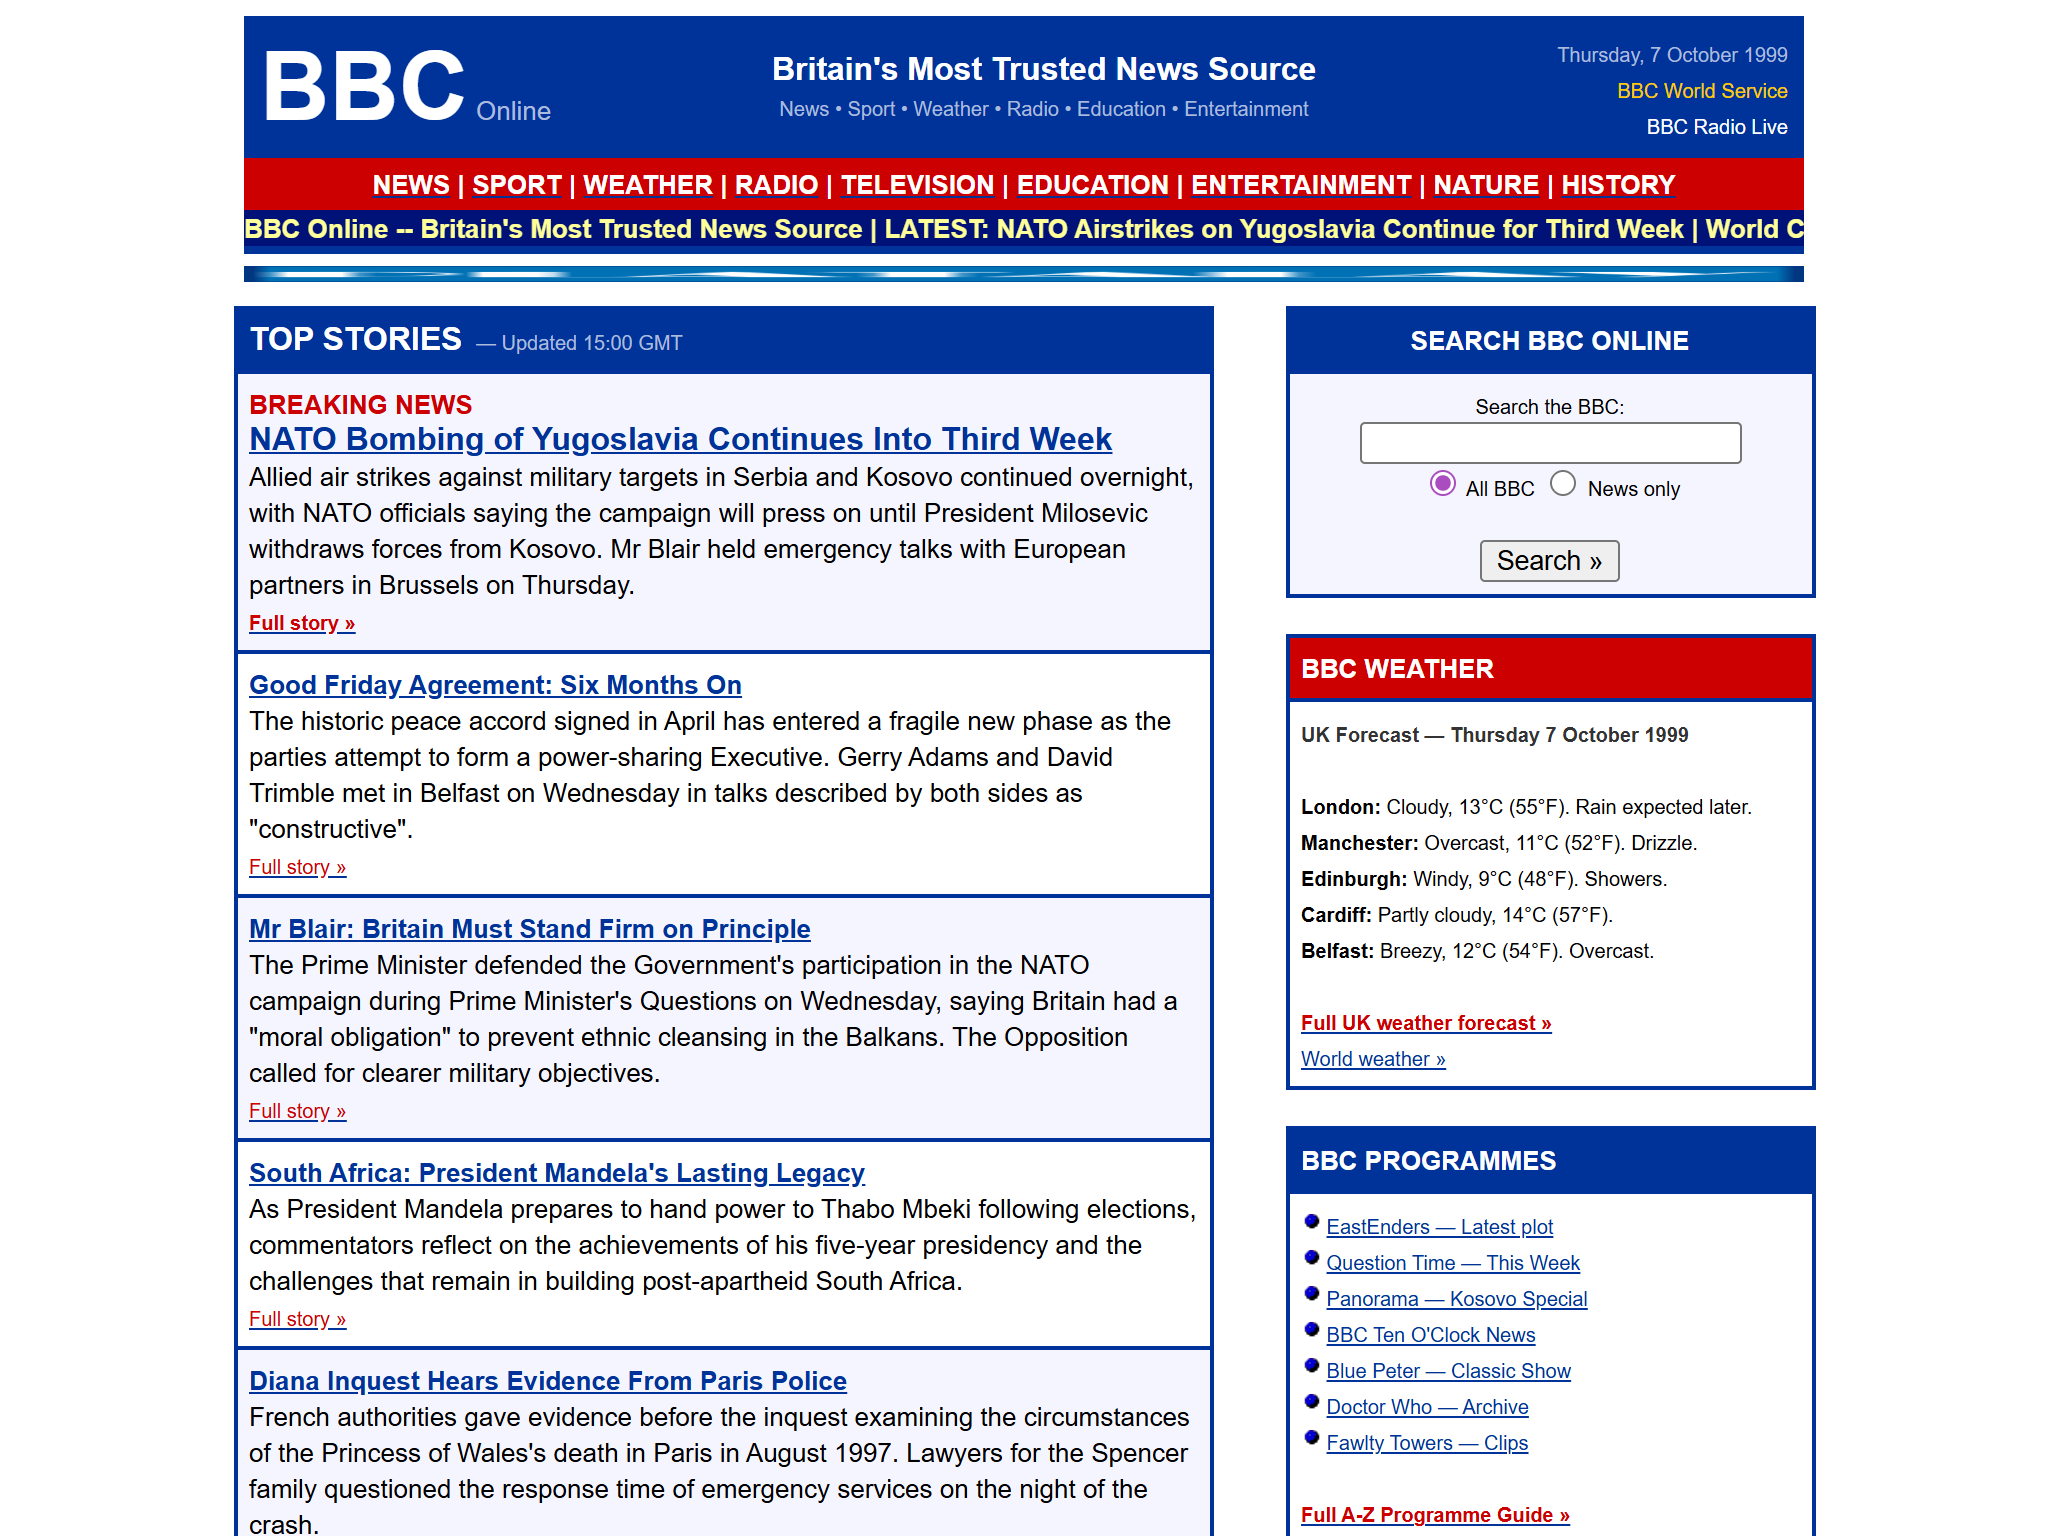Select the 'All BBC' search option
This screenshot has width=2048, height=1536.
(x=1443, y=485)
